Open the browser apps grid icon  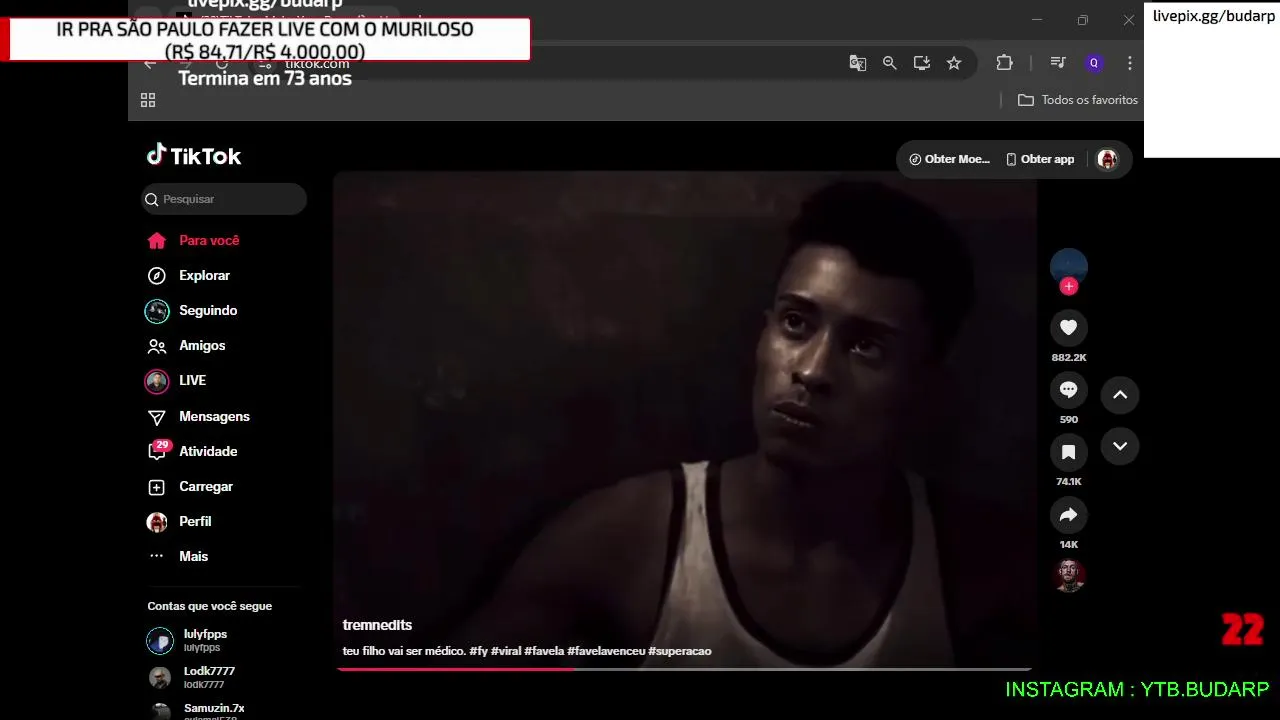pyautogui.click(x=148, y=100)
